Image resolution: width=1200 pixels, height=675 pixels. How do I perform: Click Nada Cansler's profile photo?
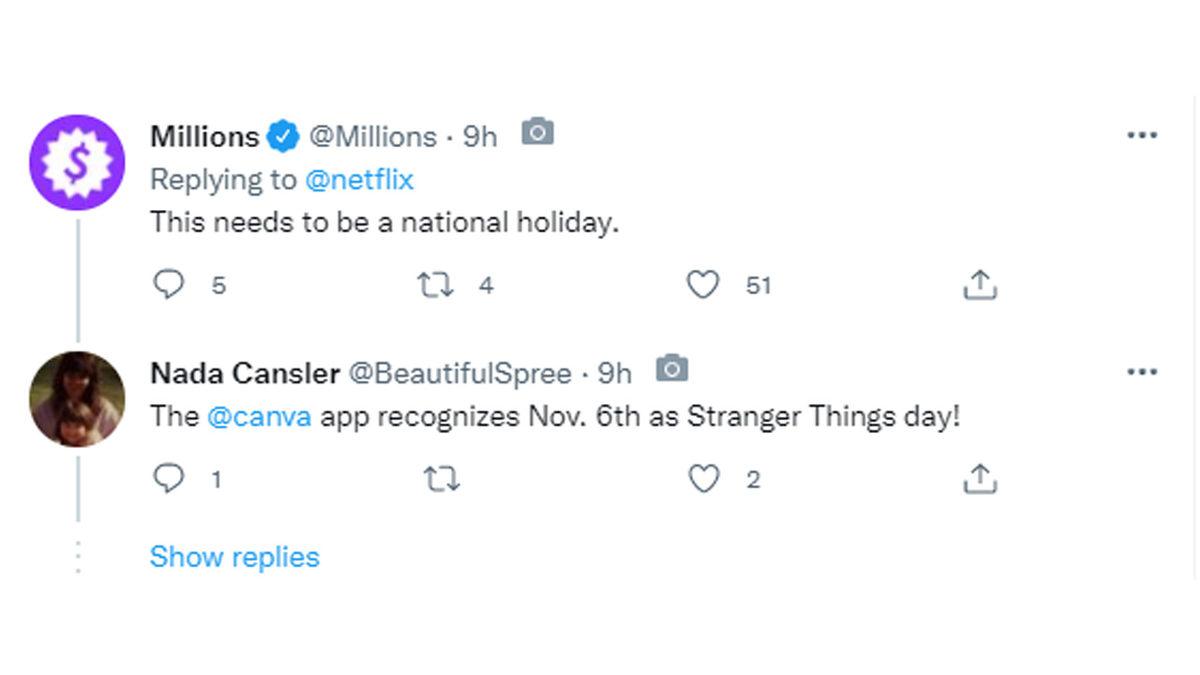click(77, 398)
